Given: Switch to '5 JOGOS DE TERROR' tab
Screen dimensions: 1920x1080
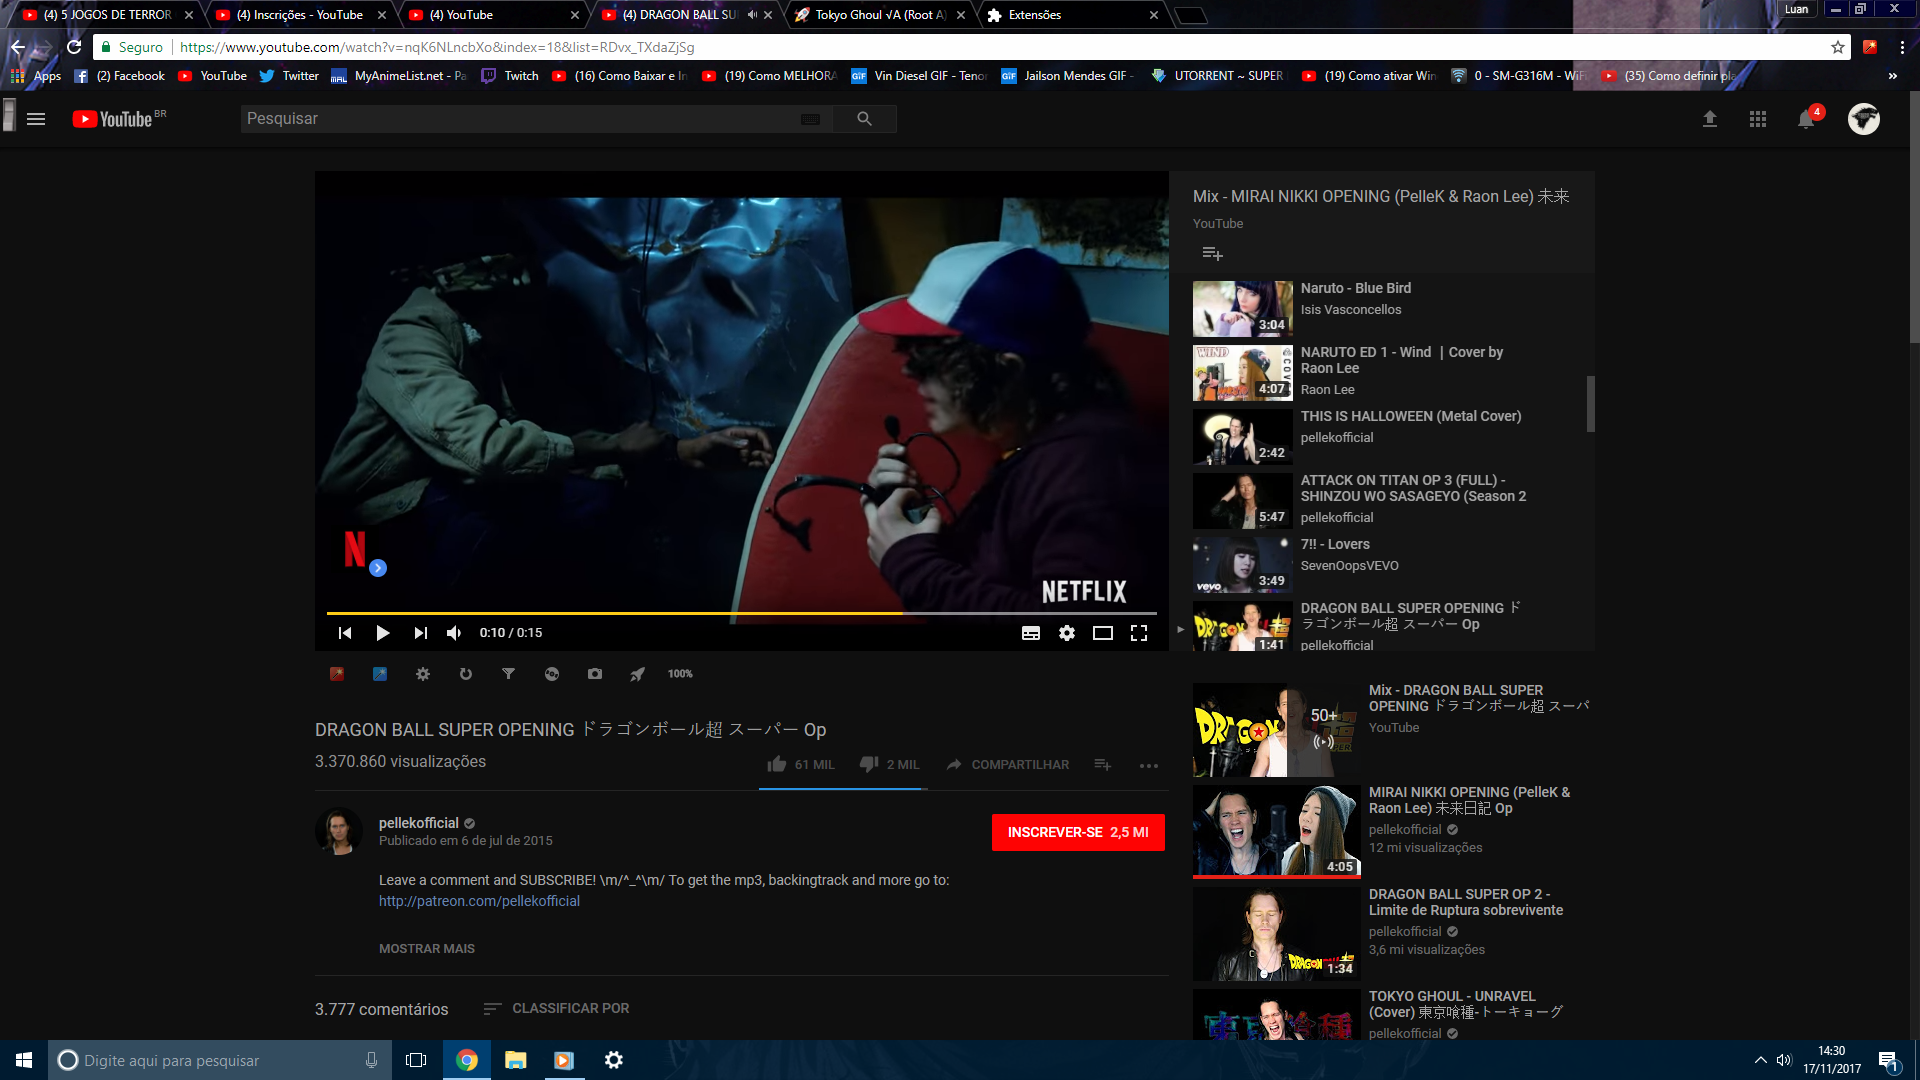Looking at the screenshot, I should click(107, 15).
